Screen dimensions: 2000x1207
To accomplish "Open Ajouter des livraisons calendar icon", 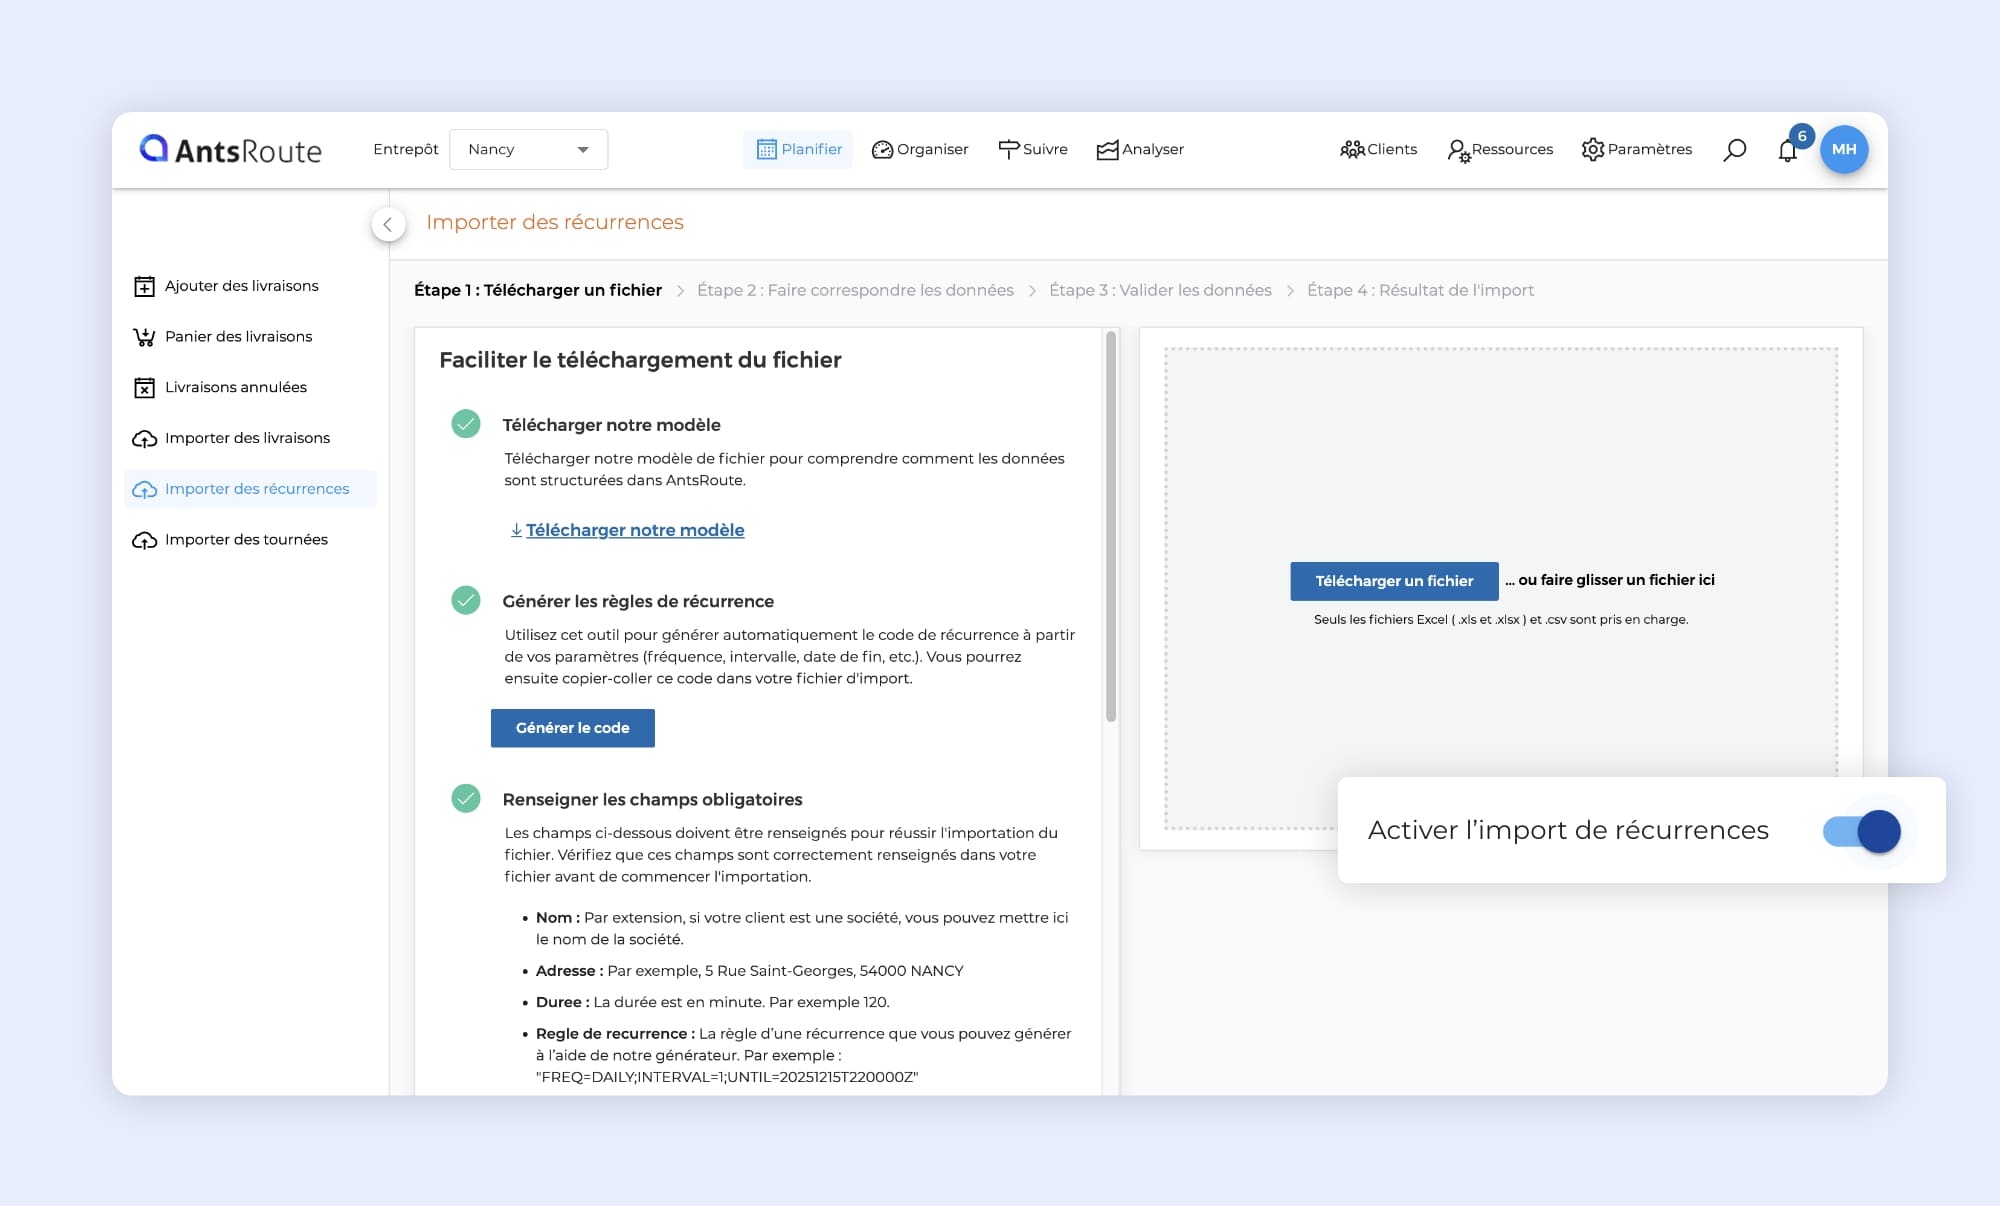I will [144, 287].
